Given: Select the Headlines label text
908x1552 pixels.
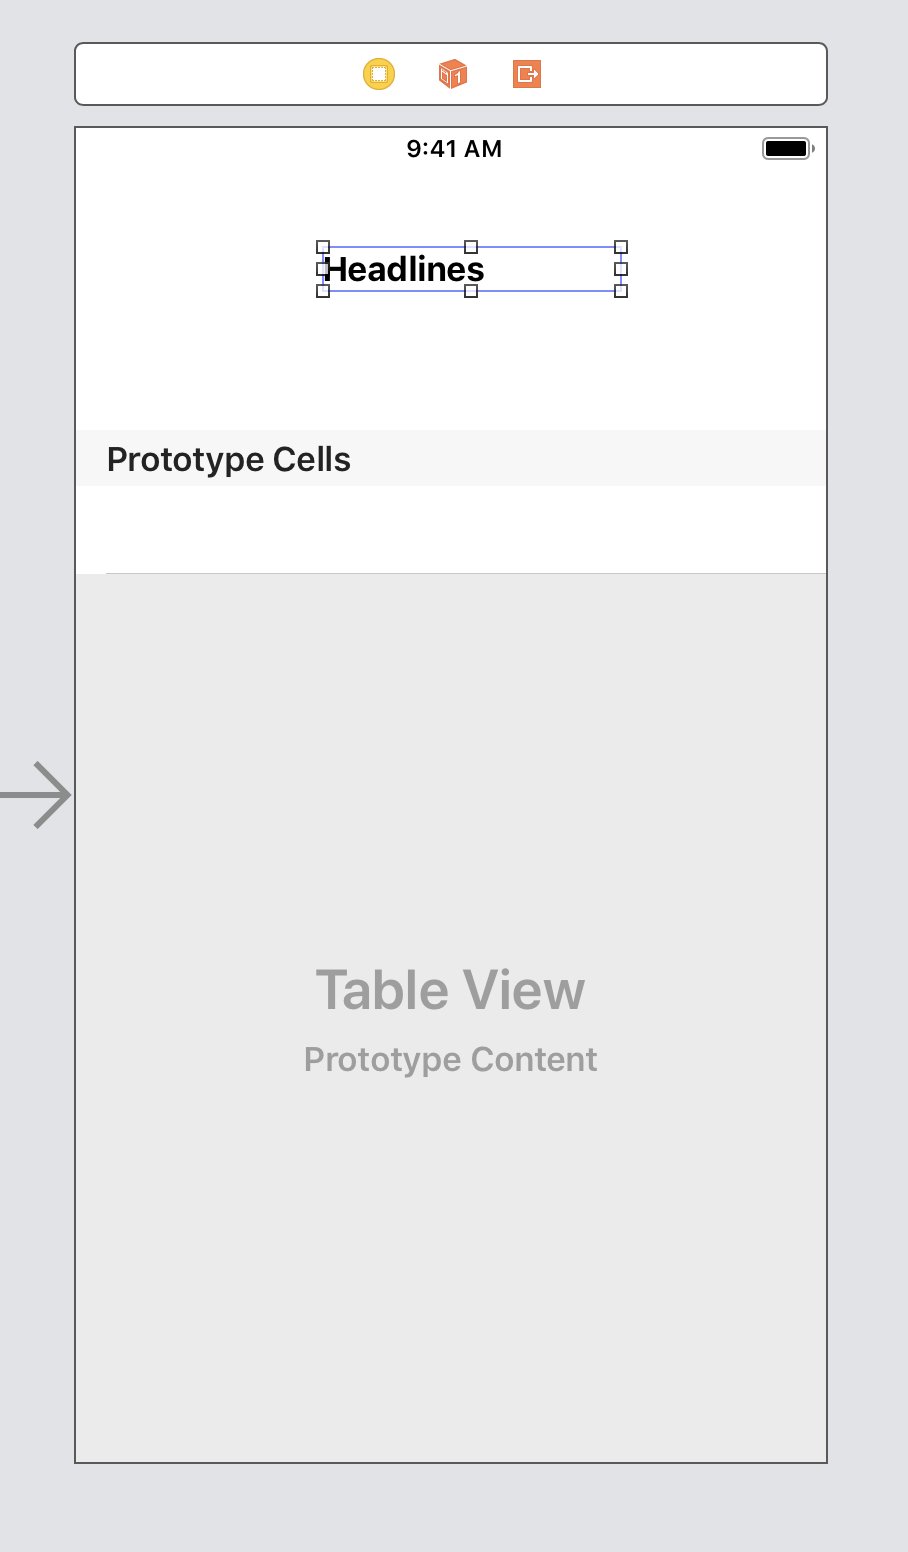Looking at the screenshot, I should pos(405,269).
